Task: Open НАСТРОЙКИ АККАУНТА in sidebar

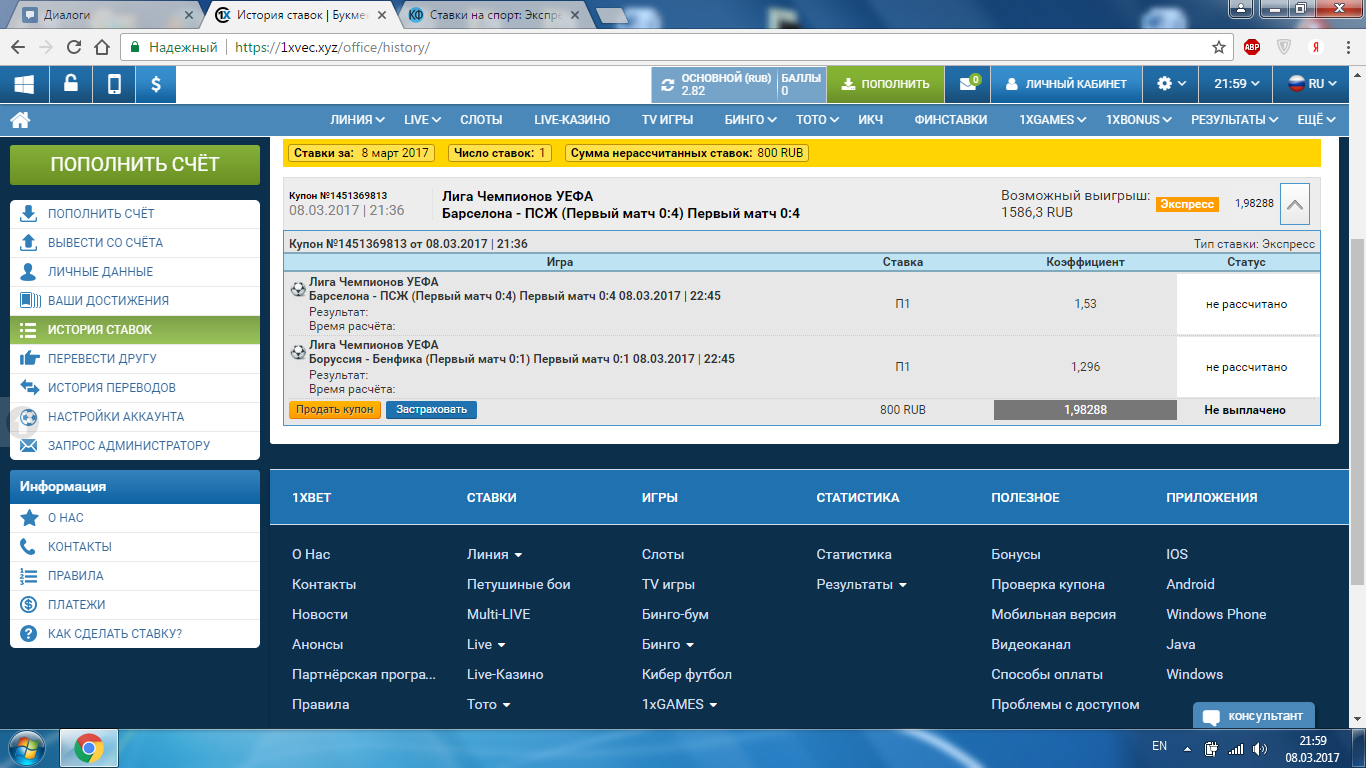Action: click(x=135, y=416)
